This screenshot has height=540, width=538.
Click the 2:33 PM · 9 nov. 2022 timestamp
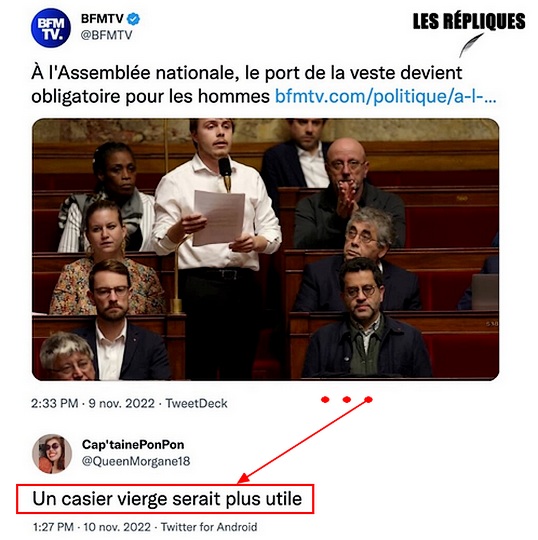pos(93,403)
